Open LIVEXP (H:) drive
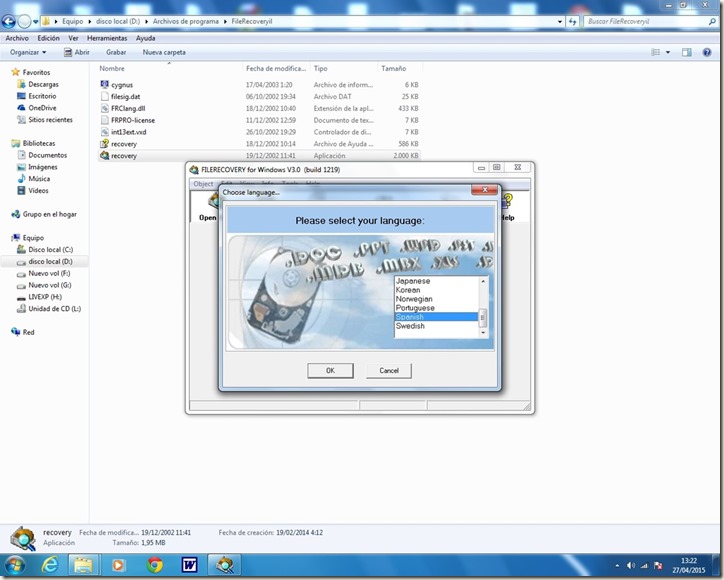 coord(45,297)
